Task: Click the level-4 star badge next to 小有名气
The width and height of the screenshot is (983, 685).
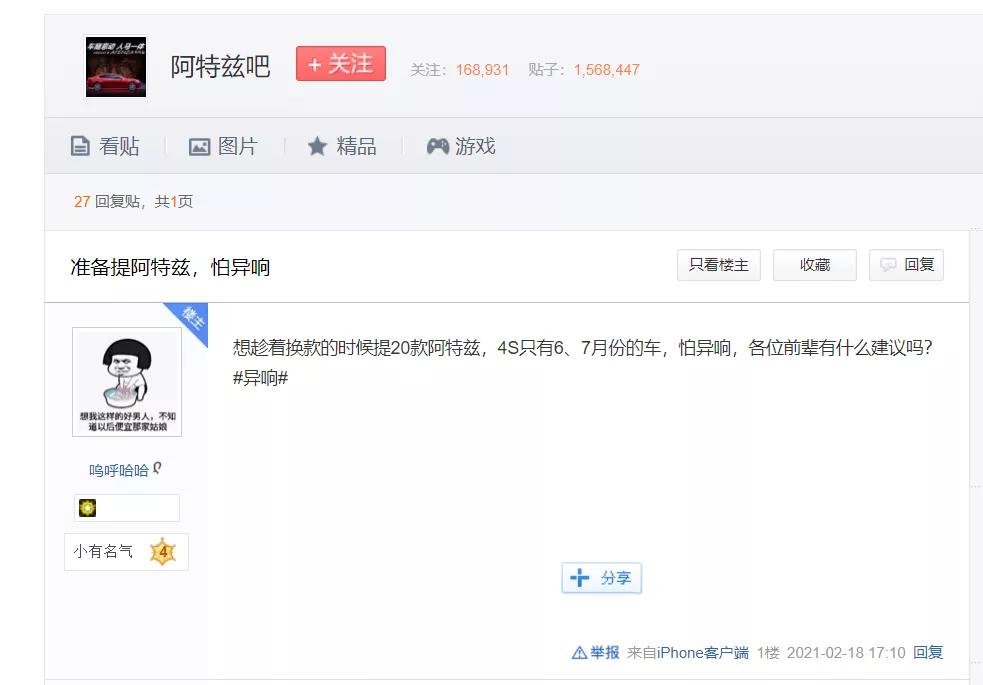Action: point(160,550)
